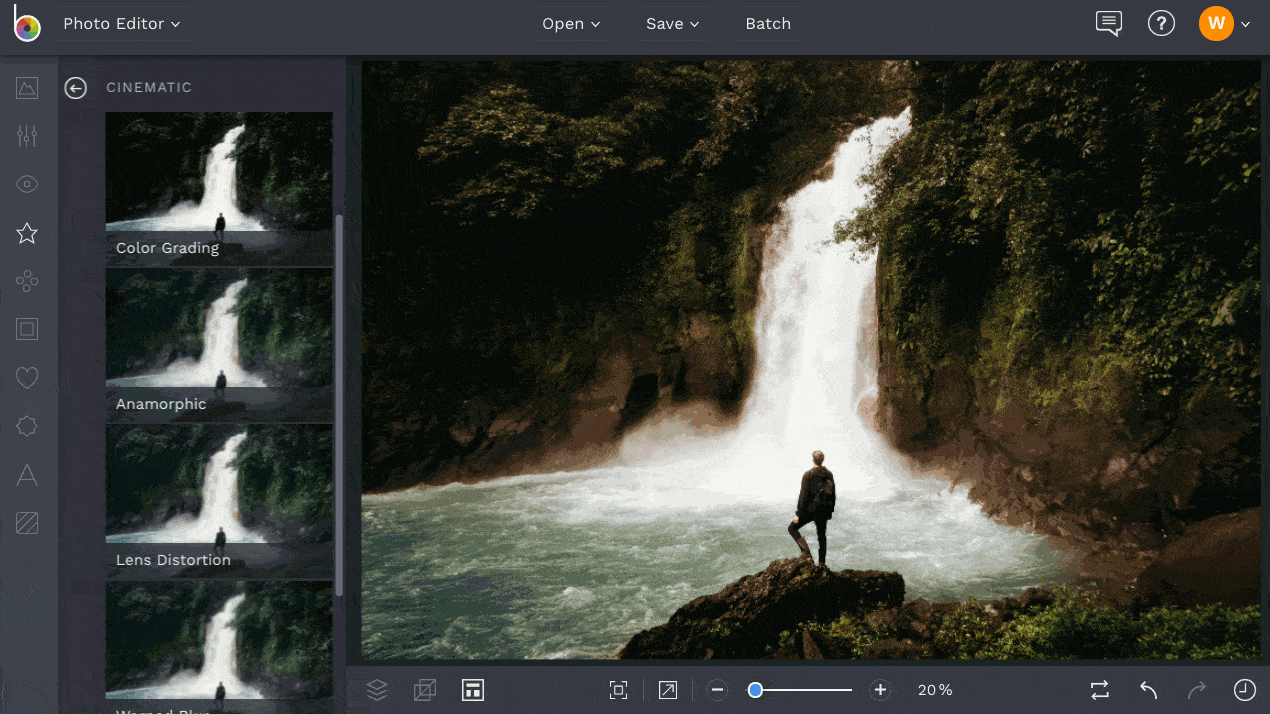Screen dimensions: 1270x714
Task: Click the layout template icon in bottom bar
Action: tap(473, 690)
